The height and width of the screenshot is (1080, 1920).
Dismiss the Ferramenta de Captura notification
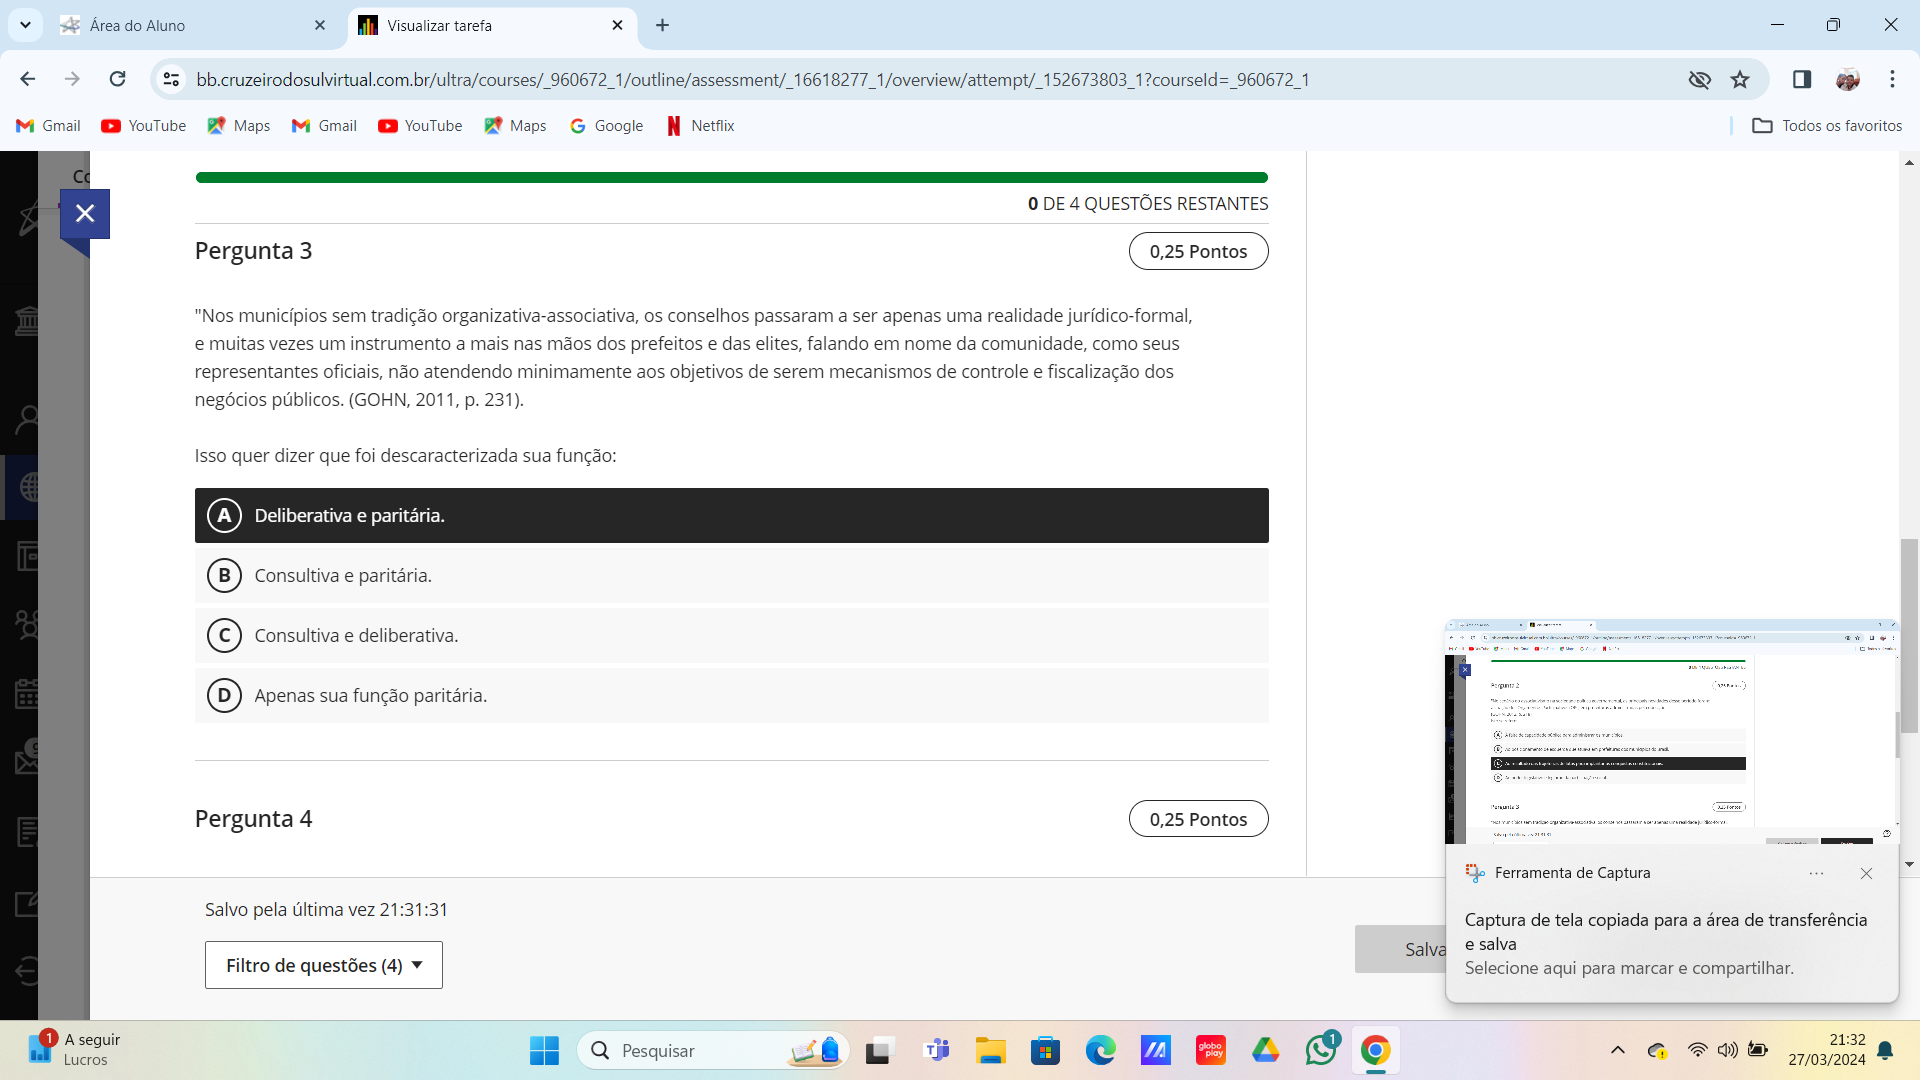coord(1866,873)
